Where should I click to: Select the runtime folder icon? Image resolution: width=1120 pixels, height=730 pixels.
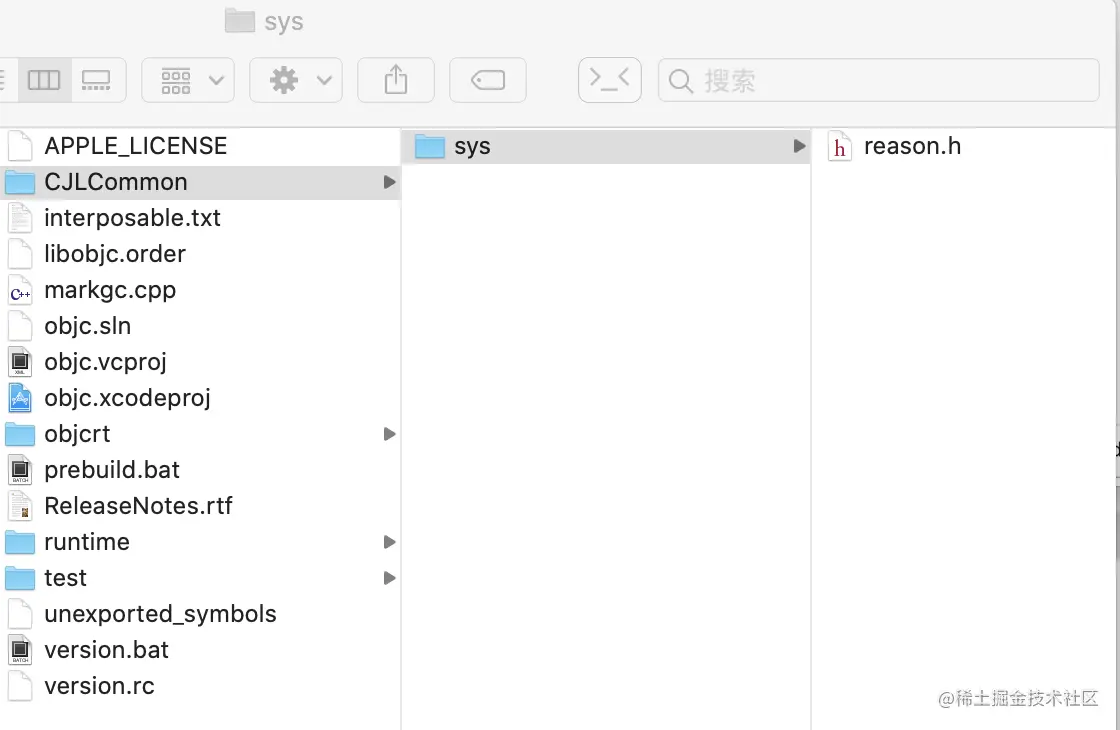tap(20, 541)
